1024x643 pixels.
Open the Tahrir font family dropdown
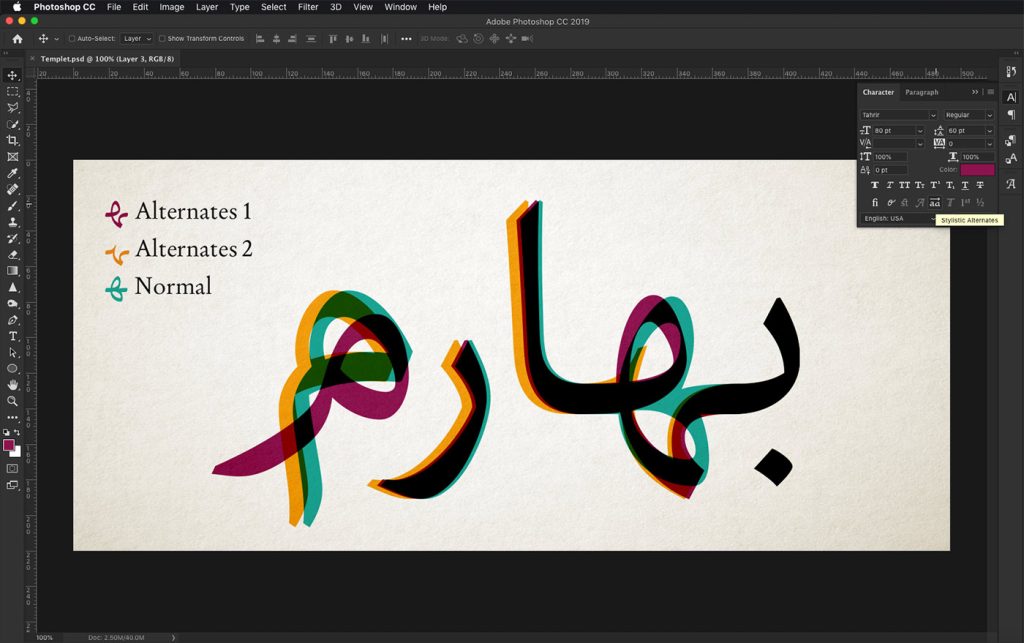[x=898, y=115]
